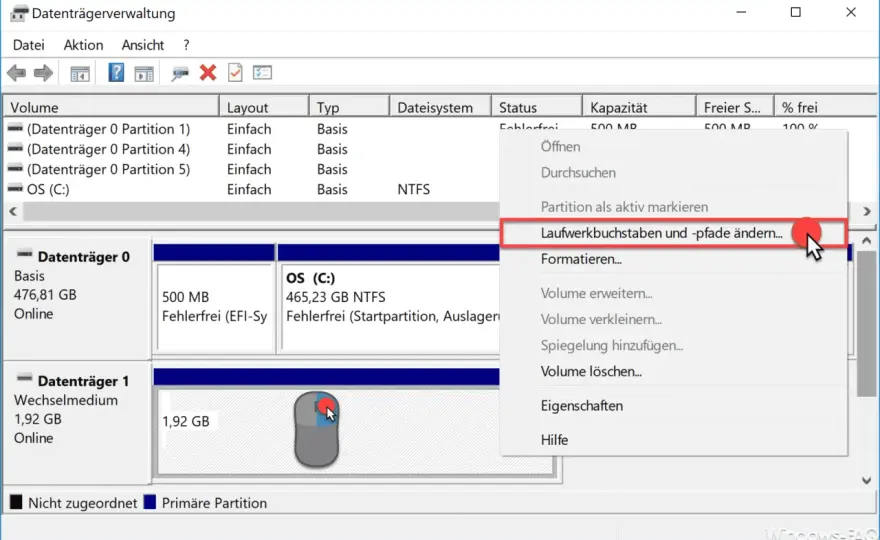The height and width of the screenshot is (540, 880).
Task: Open the ? help menu
Action: (x=186, y=45)
